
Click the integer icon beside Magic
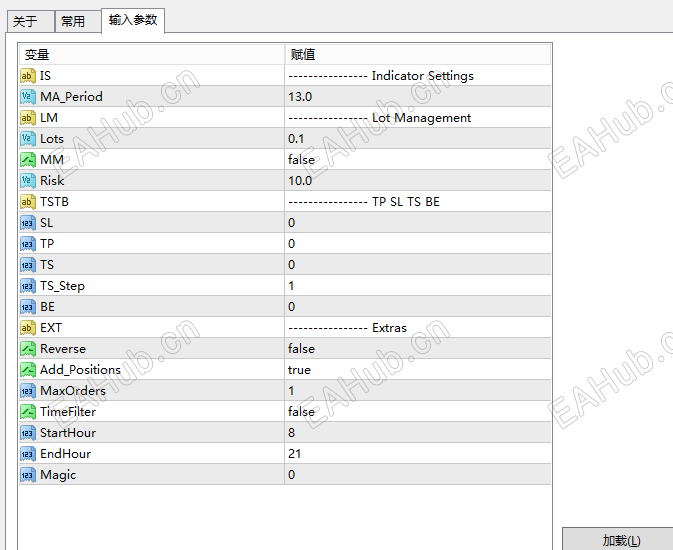tap(28, 475)
